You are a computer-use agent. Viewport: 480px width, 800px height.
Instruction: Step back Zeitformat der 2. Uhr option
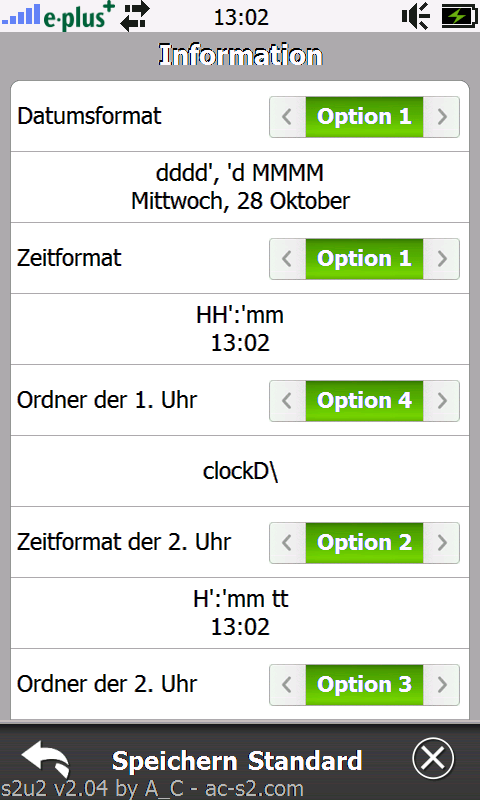[x=287, y=542]
